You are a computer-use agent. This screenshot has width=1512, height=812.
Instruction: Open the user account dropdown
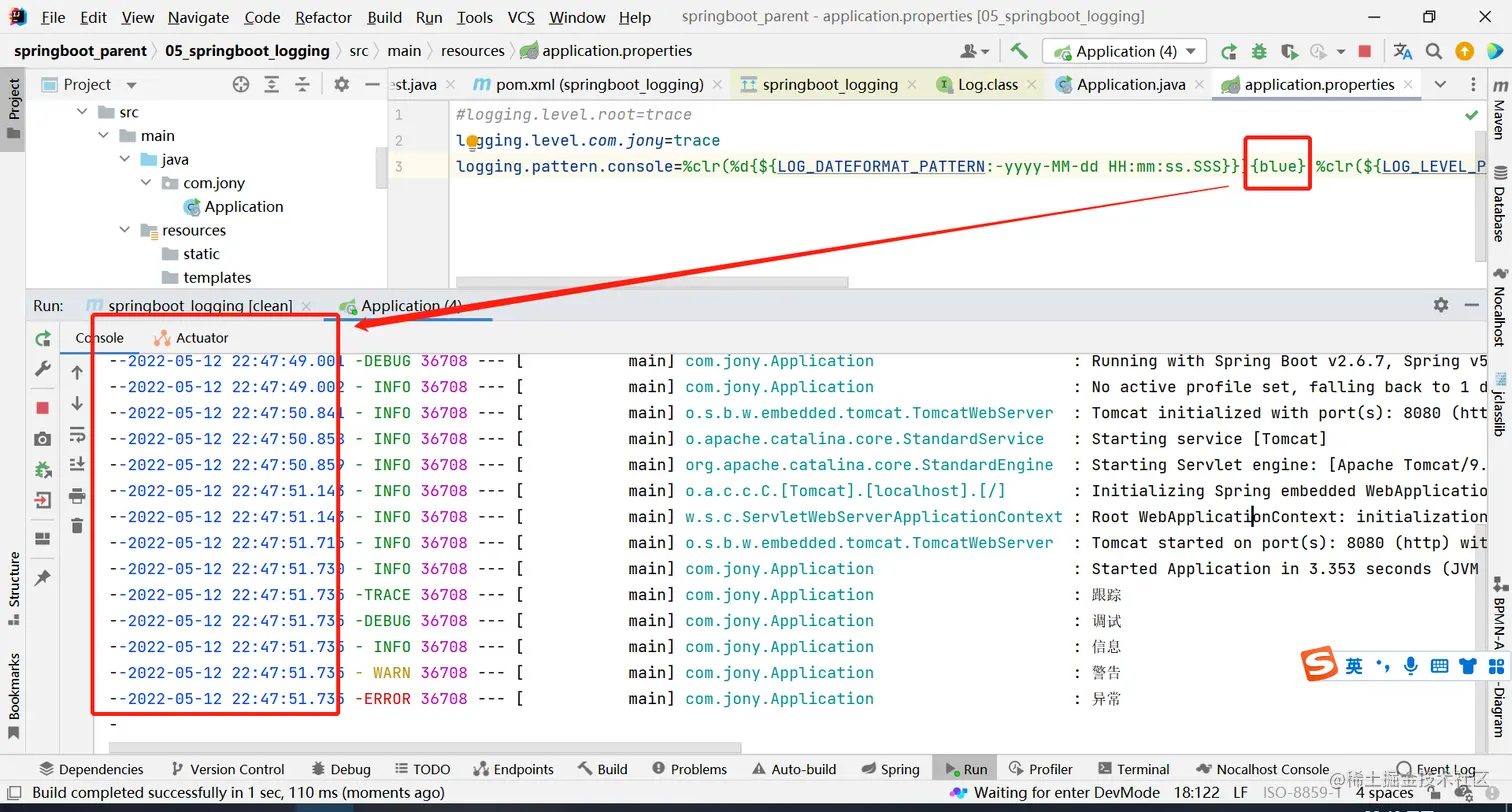tap(974, 51)
